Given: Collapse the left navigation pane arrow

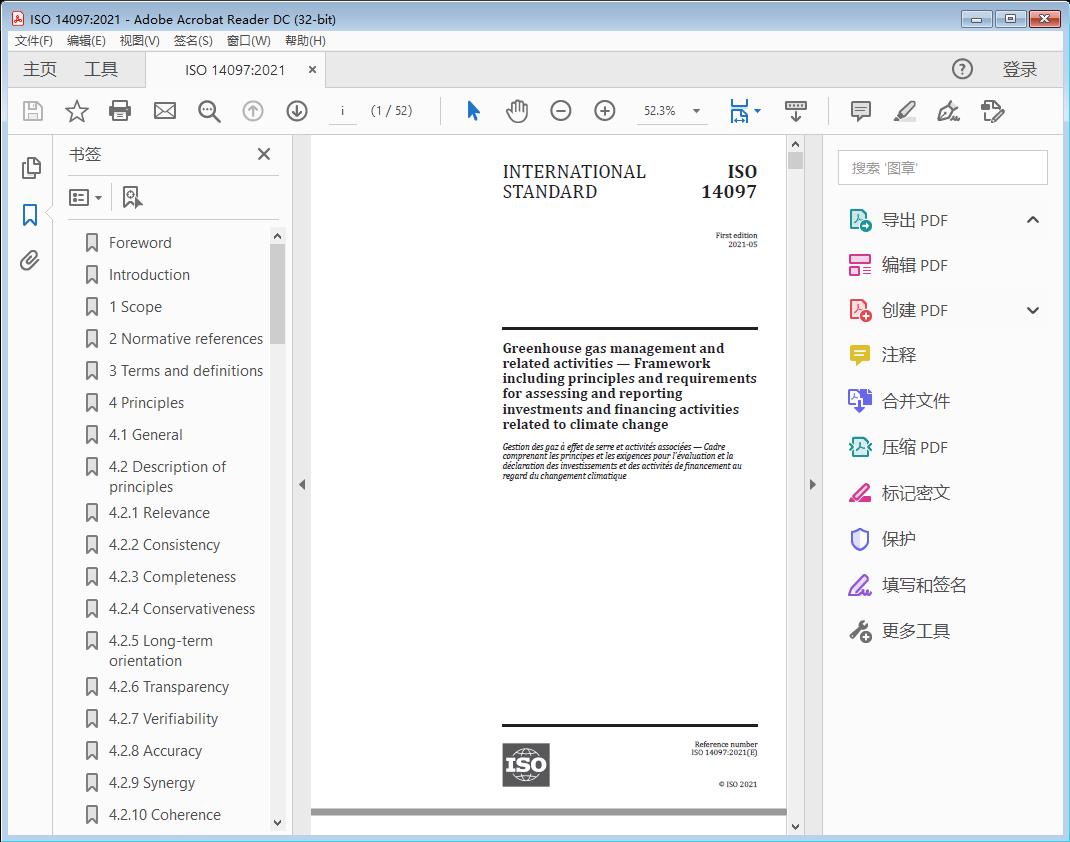Looking at the screenshot, I should pyautogui.click(x=302, y=485).
